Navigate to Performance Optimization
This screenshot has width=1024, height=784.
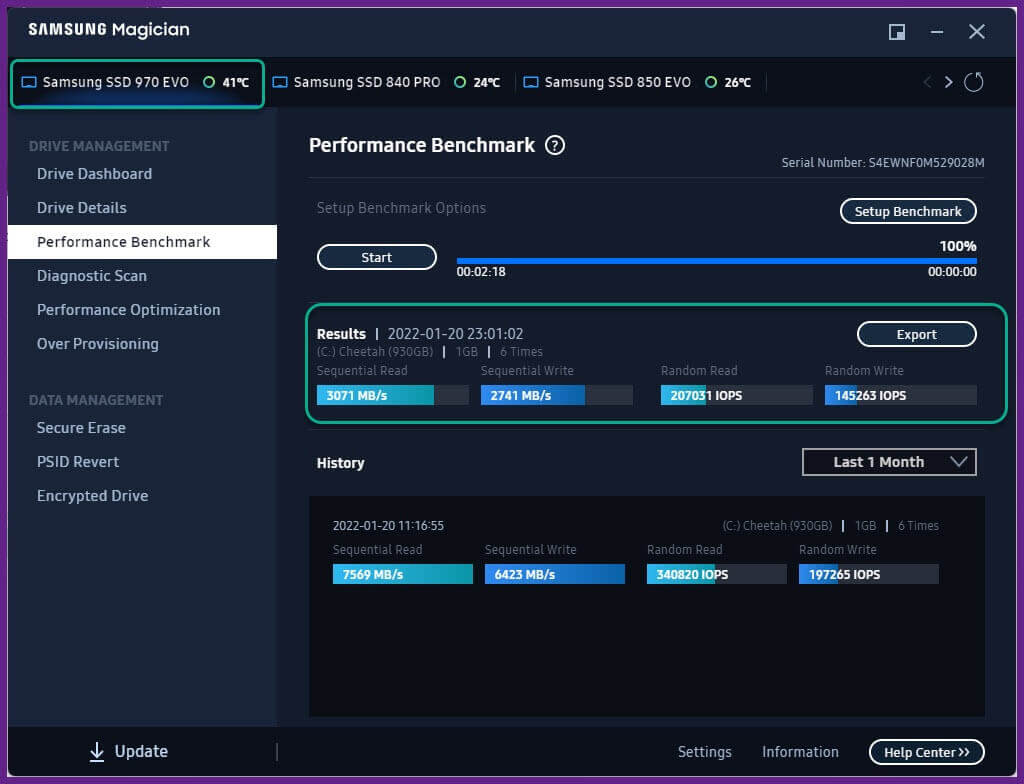129,310
